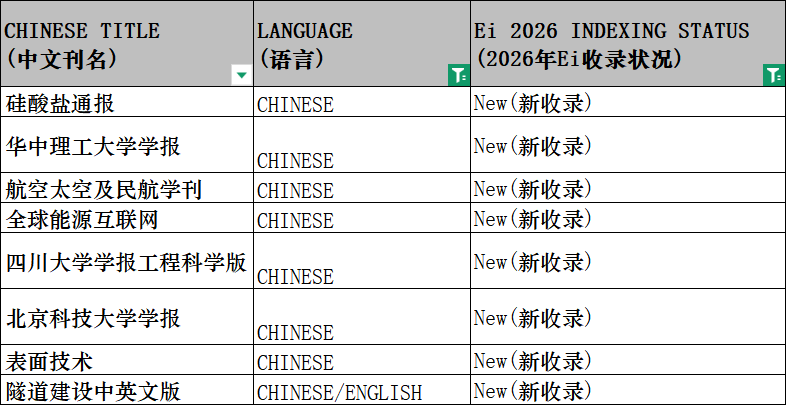This screenshot has height=406, width=787.
Task: Select the CHINESE TITLE (中文刊名) header cell
Action: (127, 44)
